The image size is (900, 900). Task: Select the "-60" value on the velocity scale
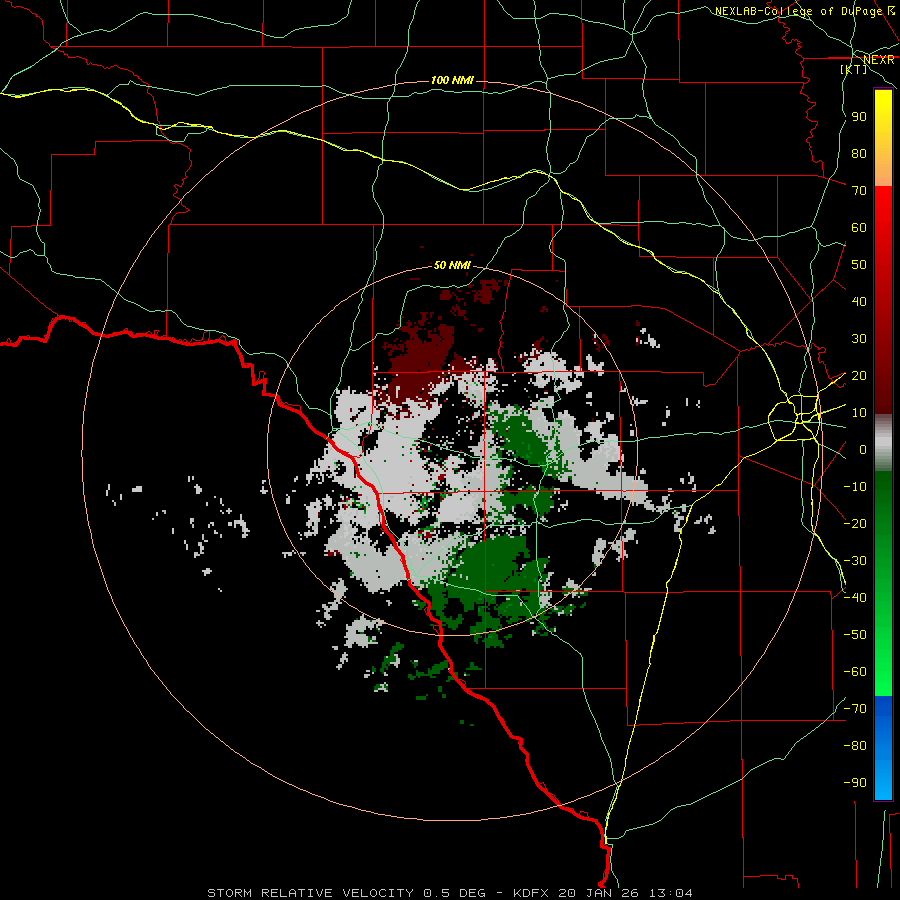click(855, 672)
